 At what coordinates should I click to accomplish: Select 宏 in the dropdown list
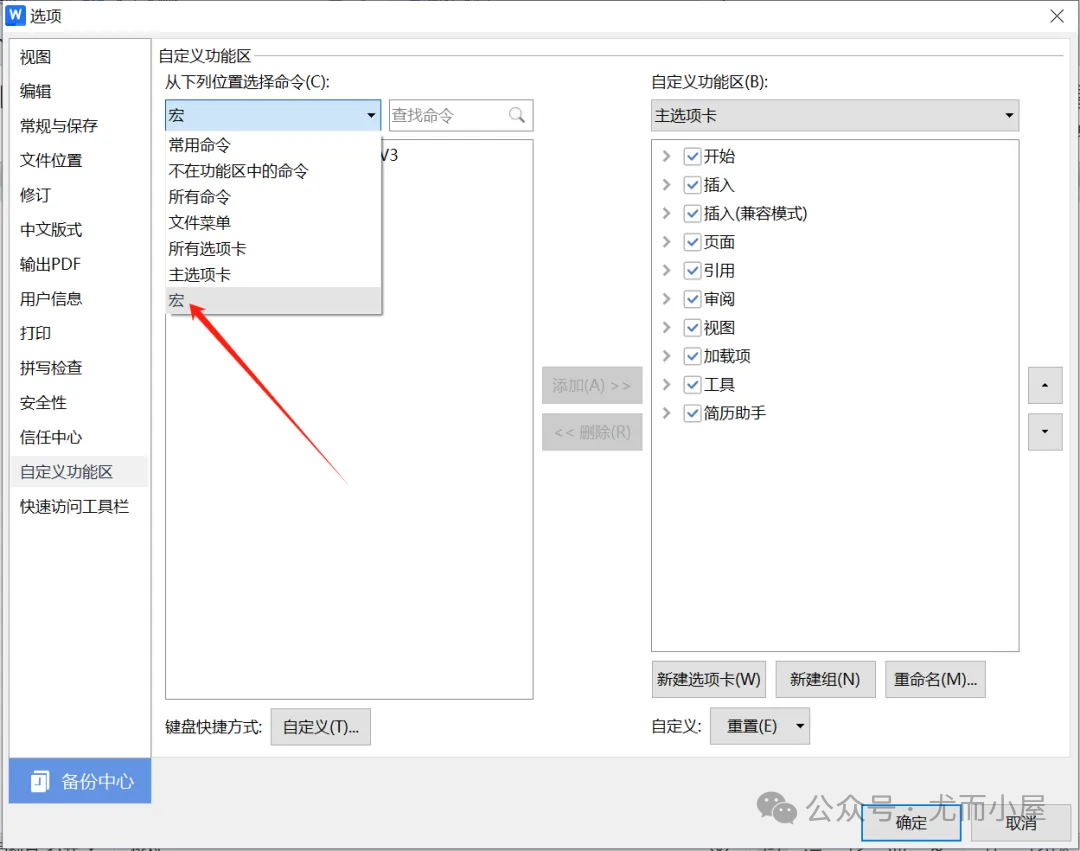tap(273, 300)
